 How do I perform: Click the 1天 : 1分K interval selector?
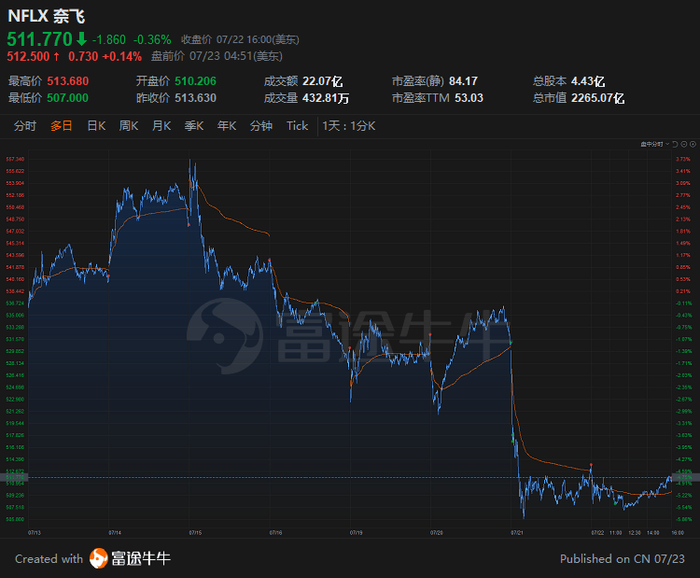point(349,126)
